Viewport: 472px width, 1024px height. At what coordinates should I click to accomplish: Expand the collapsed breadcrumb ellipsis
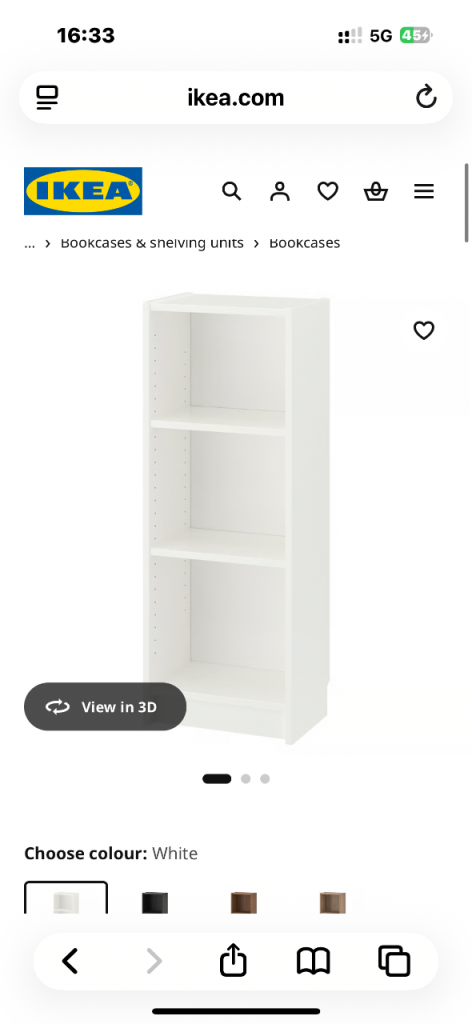point(29,244)
